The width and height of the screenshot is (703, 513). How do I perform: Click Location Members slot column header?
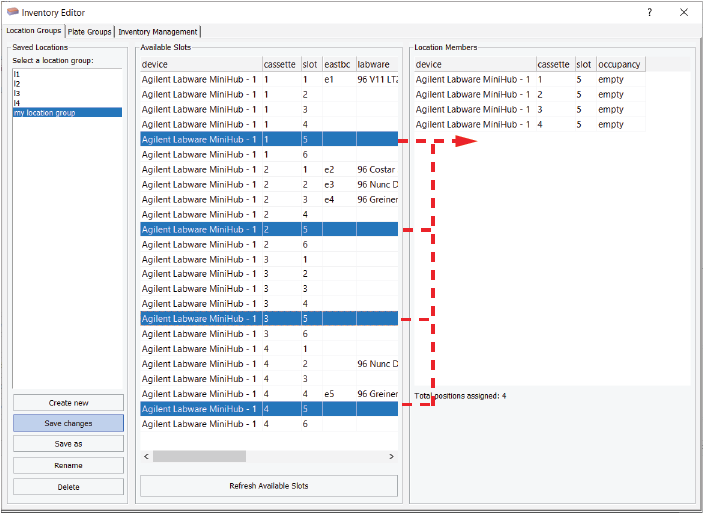tap(586, 64)
